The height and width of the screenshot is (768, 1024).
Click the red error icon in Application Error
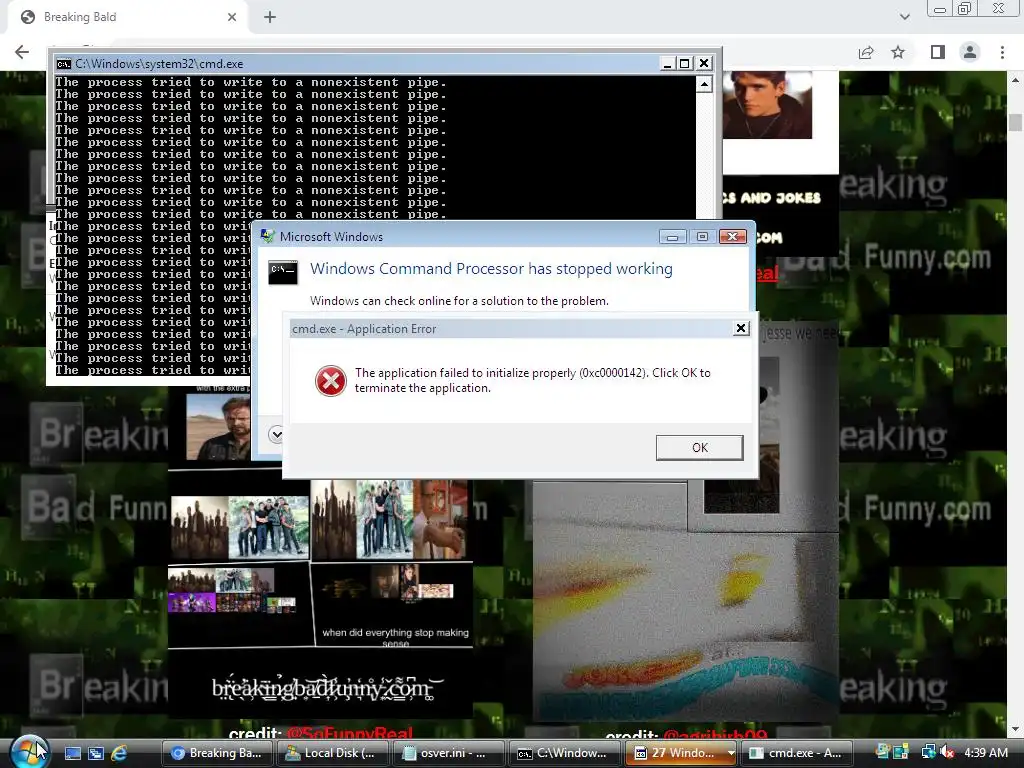(330, 381)
